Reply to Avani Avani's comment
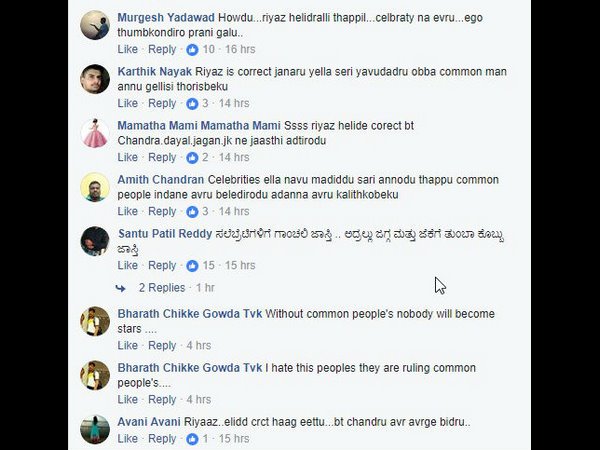This screenshot has width=600, height=450. tap(162, 439)
